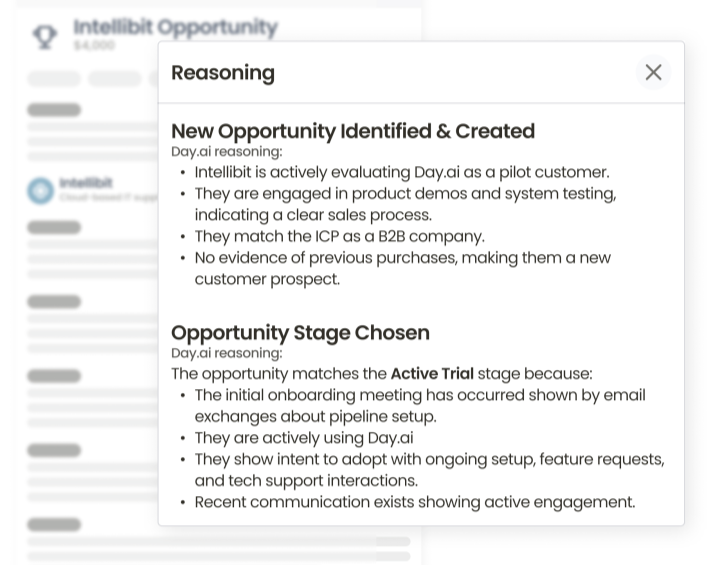Click the bullet about matching the ICP

340,236
